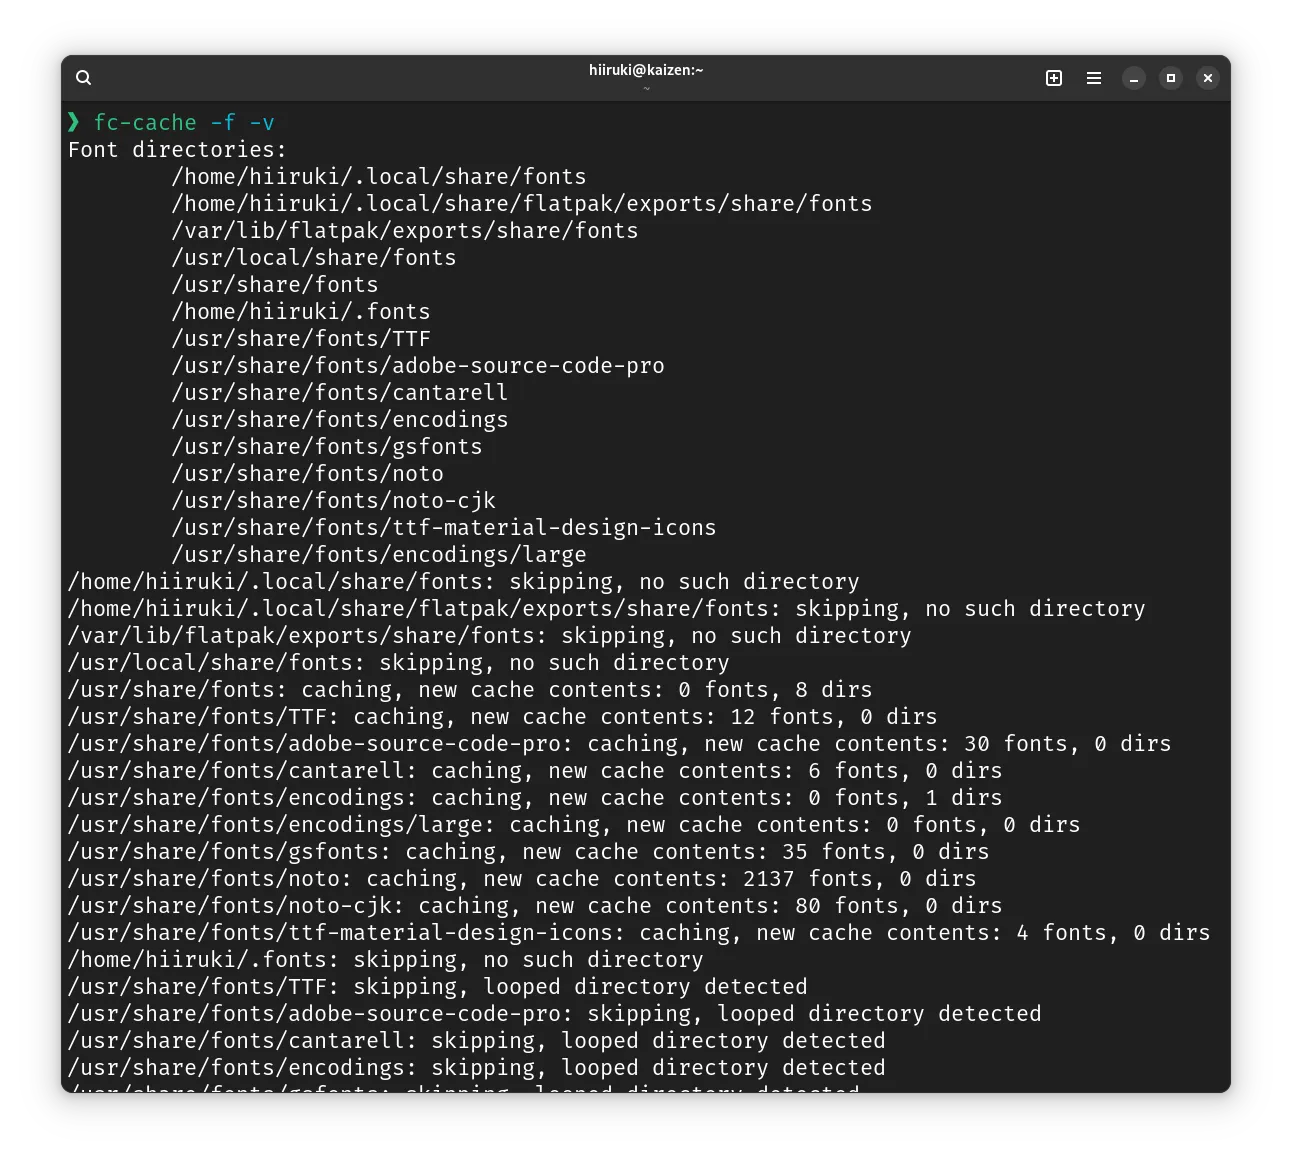The width and height of the screenshot is (1292, 1160).
Task: Click the cantarell 'looped directory detected' line
Action: (476, 1041)
